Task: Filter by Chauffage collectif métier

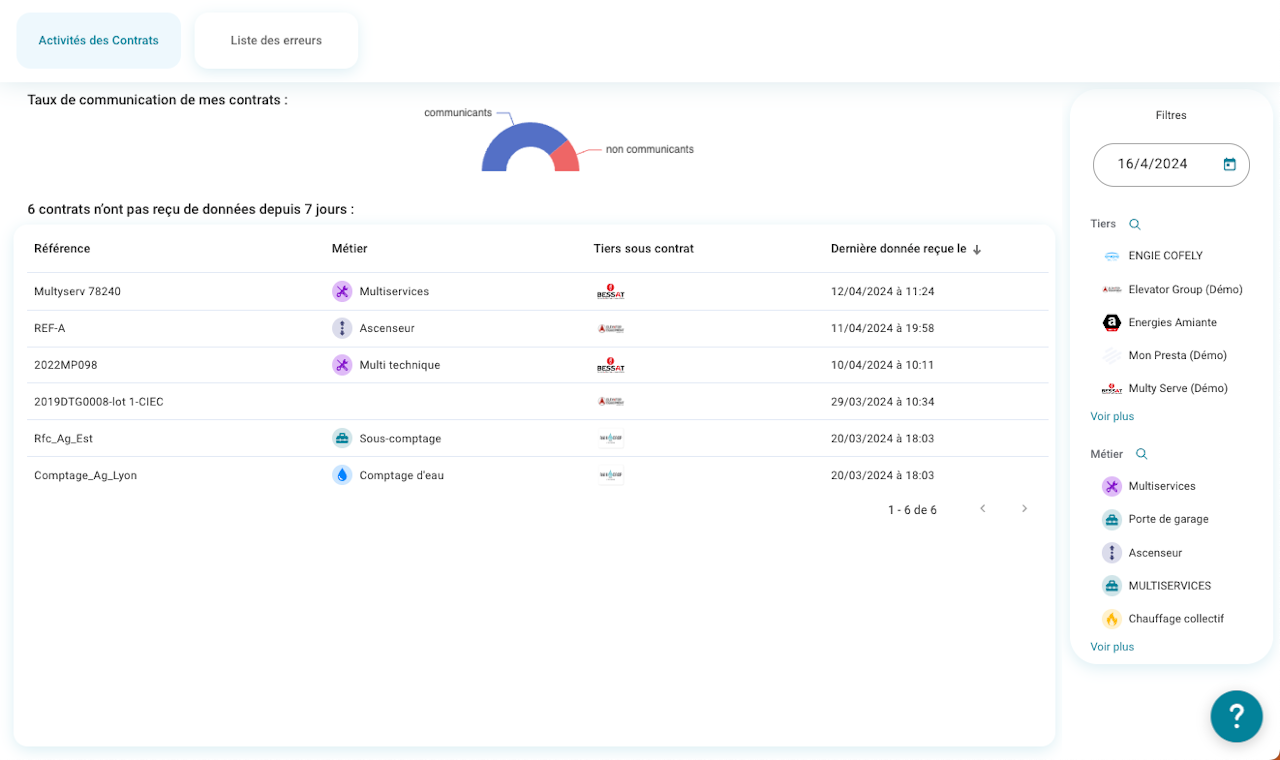Action: pyautogui.click(x=1175, y=619)
